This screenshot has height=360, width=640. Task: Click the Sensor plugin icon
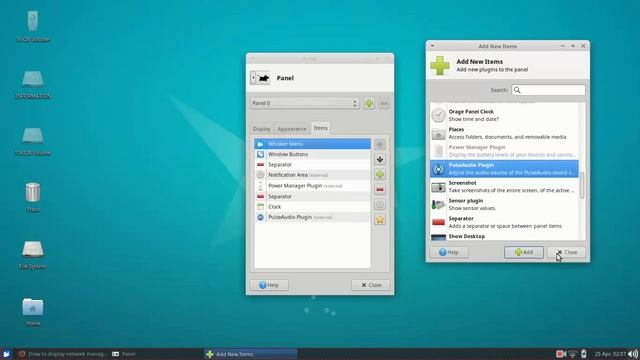pos(438,204)
